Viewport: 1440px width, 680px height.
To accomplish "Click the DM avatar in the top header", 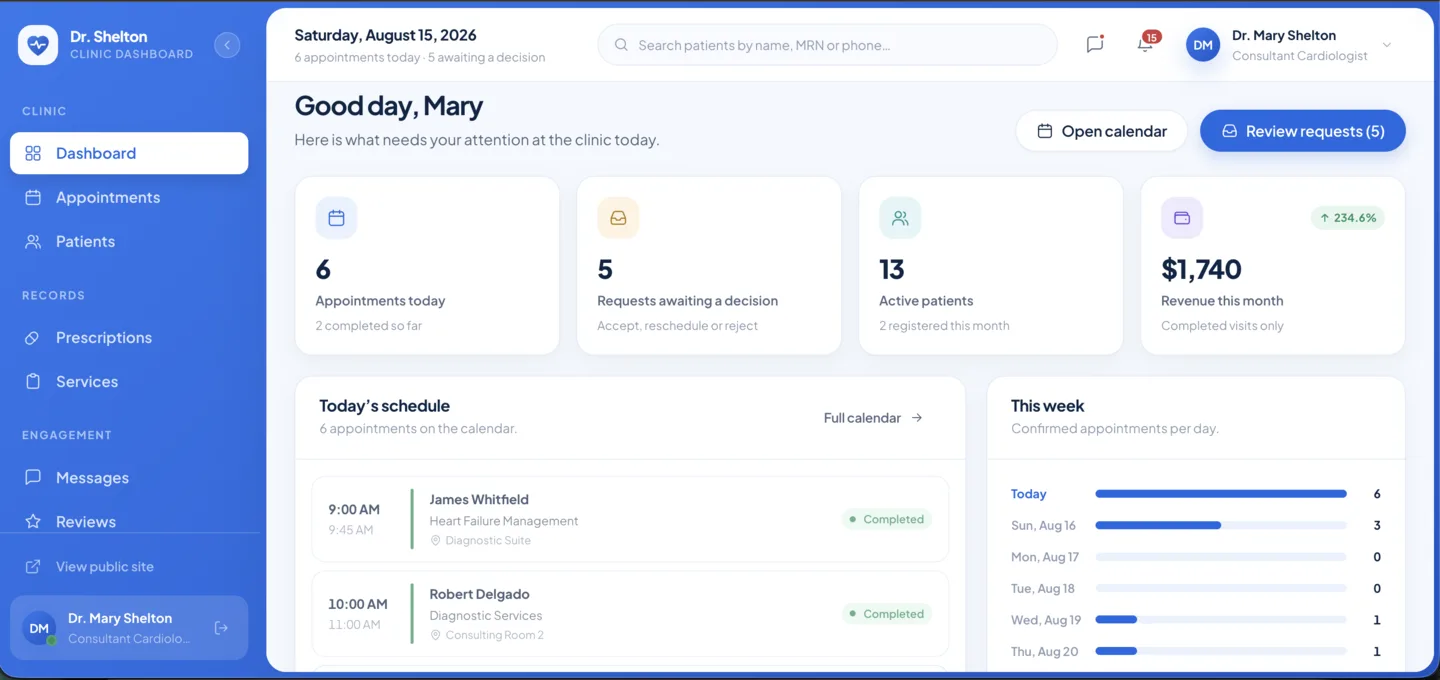I will coord(1203,45).
